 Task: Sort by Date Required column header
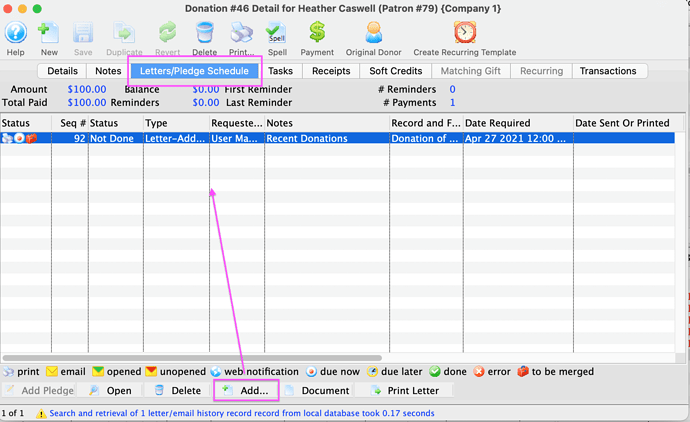point(518,123)
